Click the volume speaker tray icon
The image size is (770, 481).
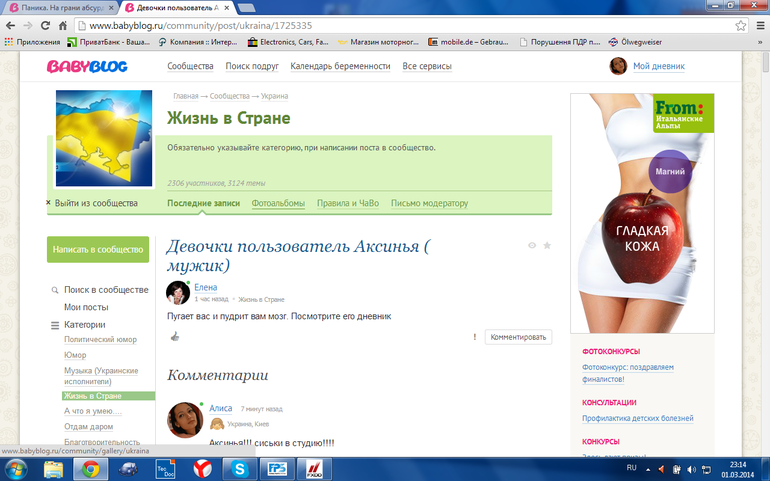[691, 469]
